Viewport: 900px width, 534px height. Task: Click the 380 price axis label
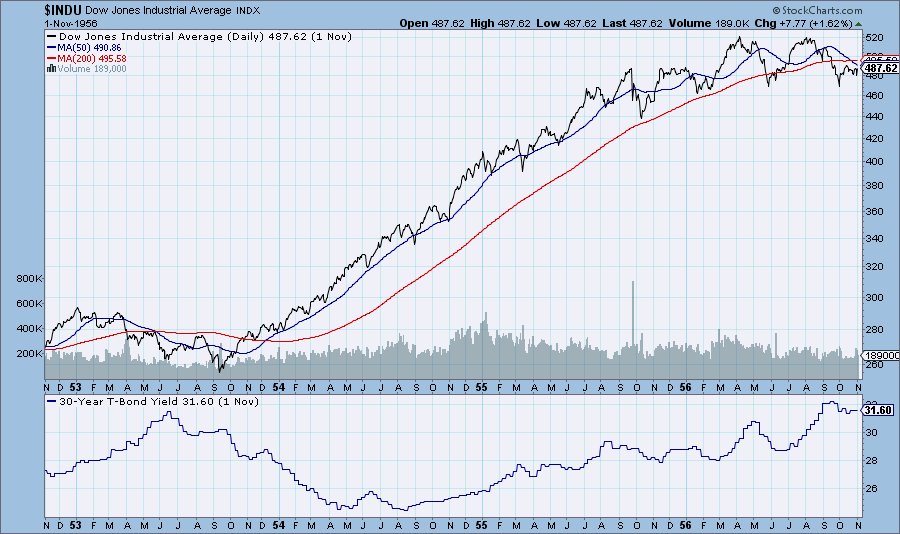point(874,185)
